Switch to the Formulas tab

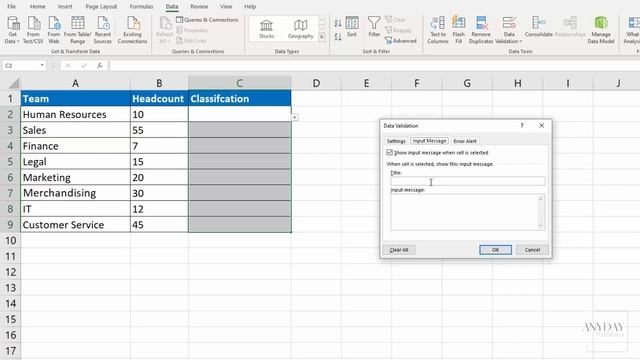141,7
